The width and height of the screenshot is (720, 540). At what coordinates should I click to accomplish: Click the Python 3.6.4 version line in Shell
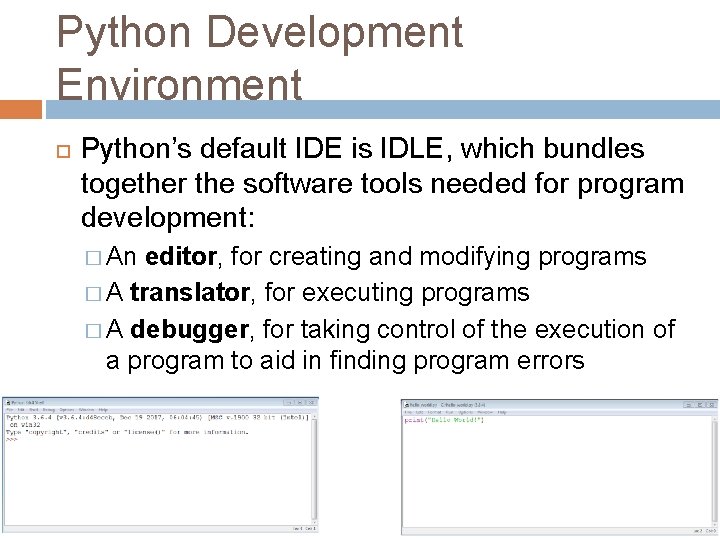click(x=158, y=417)
